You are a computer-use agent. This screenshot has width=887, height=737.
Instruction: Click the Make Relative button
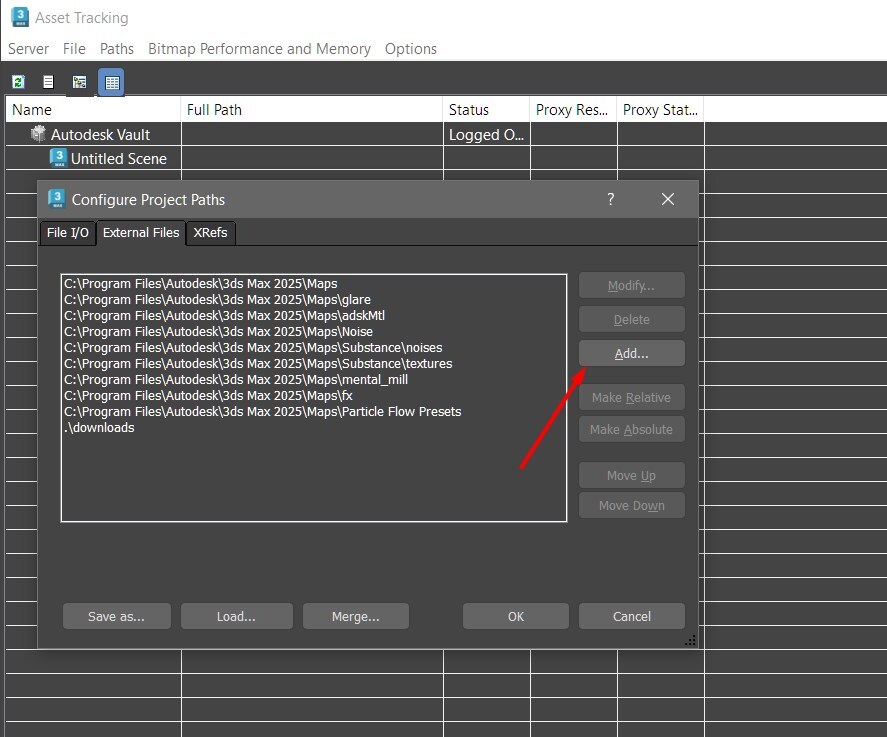(x=631, y=398)
